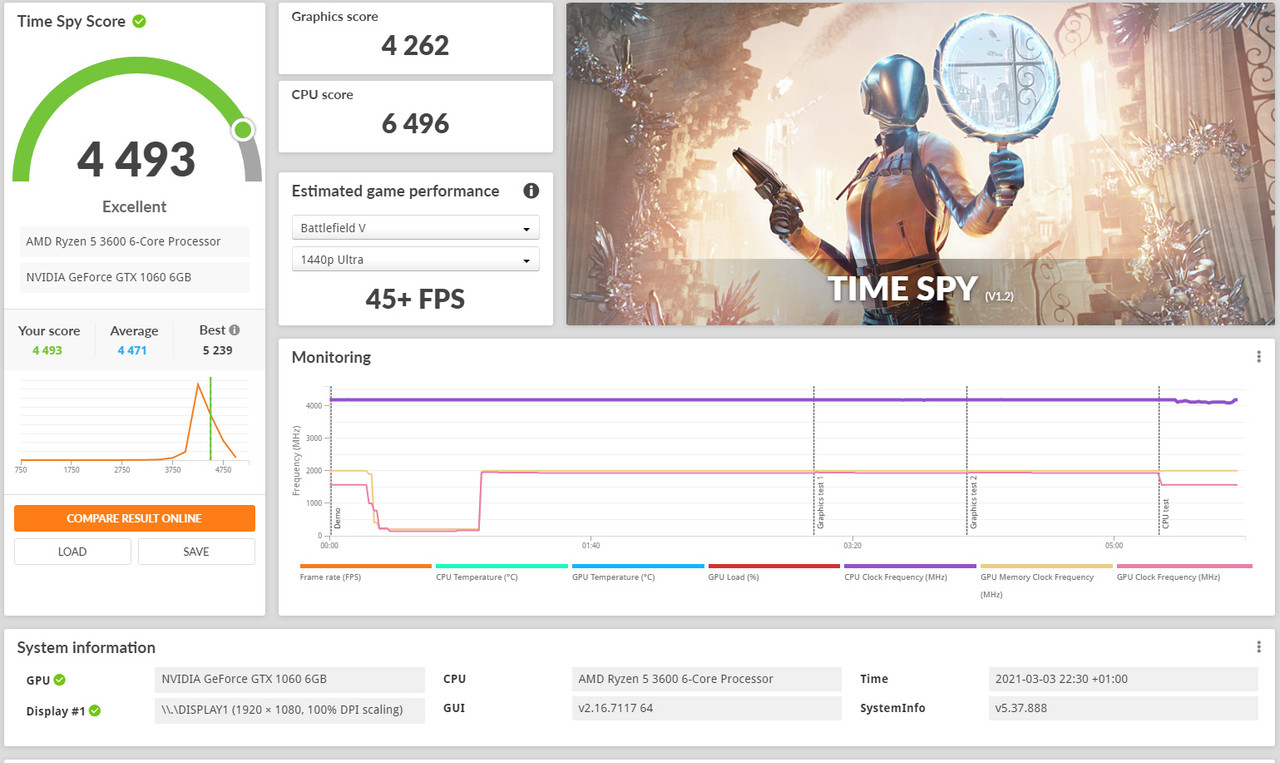Click the GPU Load legend indicator

(773, 565)
